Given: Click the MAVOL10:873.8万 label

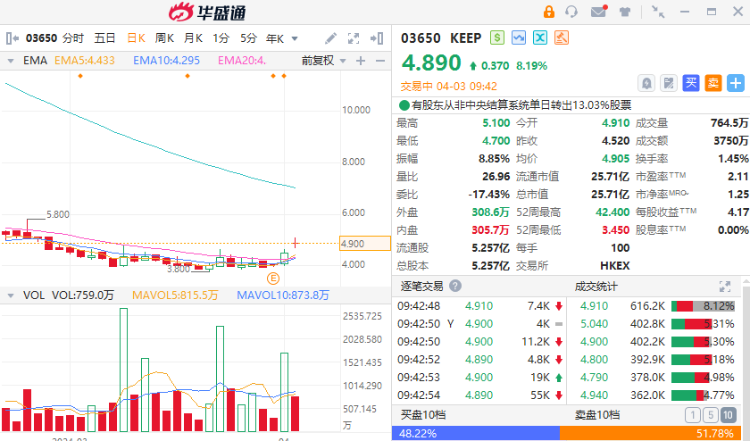Looking at the screenshot, I should coord(283,296).
